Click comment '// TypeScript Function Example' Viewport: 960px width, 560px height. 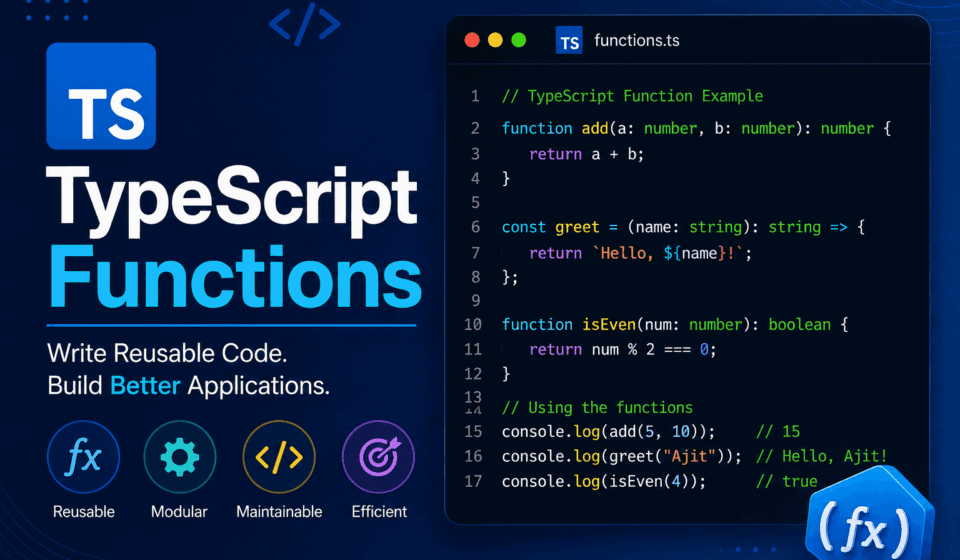click(x=632, y=96)
